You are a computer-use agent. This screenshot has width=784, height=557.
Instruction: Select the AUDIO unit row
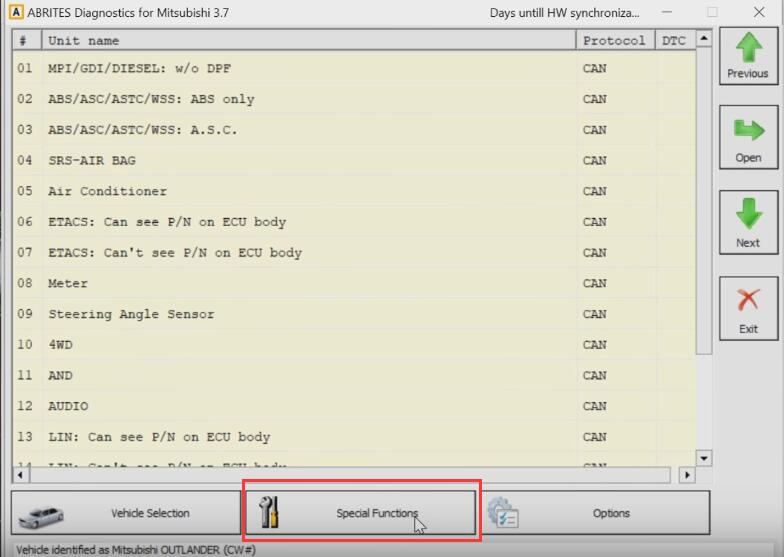pos(354,406)
